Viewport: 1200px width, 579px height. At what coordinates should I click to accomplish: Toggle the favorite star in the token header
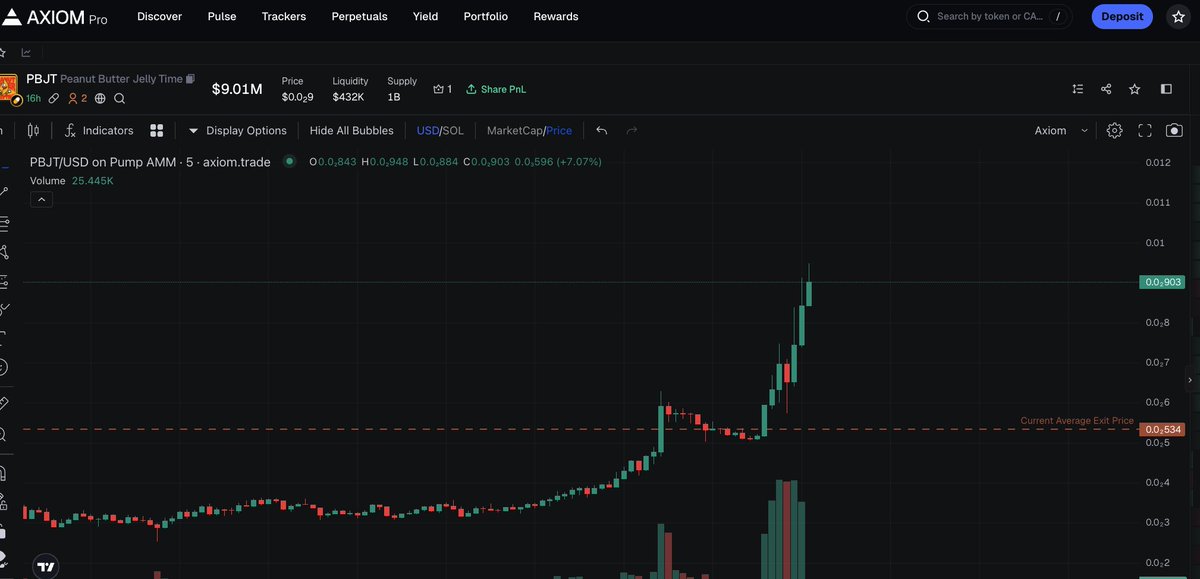point(1134,89)
